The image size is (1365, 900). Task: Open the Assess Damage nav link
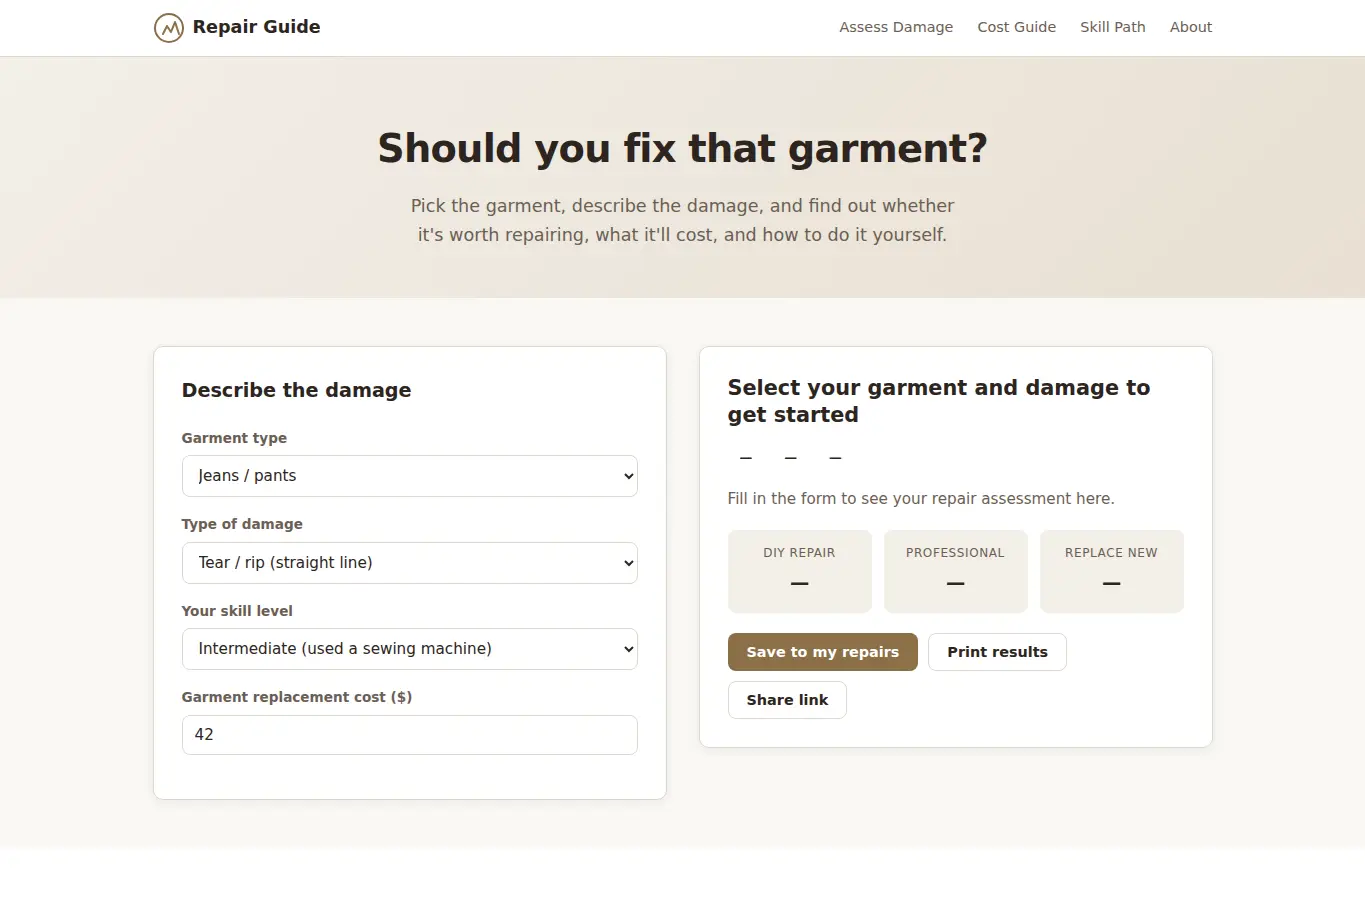pos(896,27)
